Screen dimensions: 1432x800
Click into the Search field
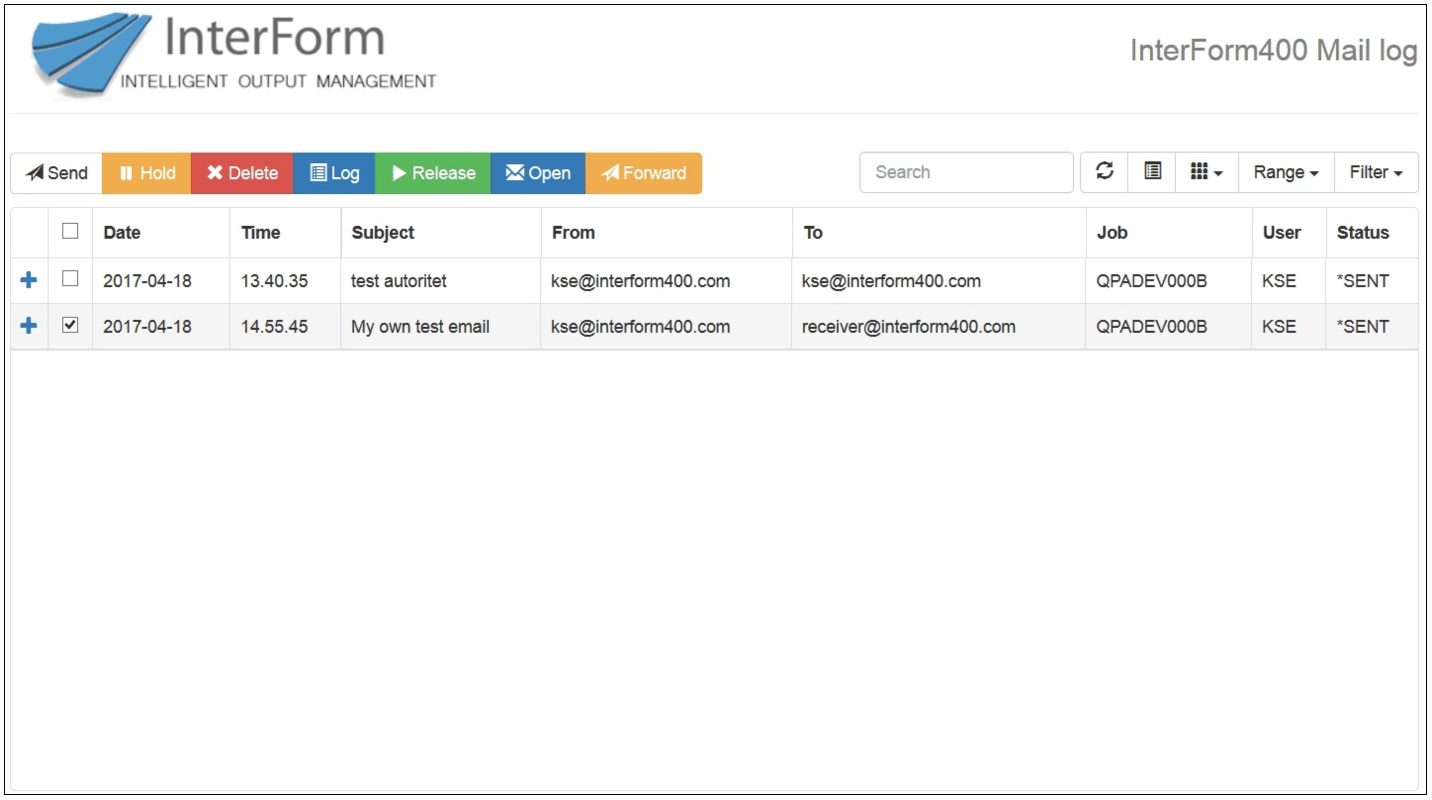(966, 172)
